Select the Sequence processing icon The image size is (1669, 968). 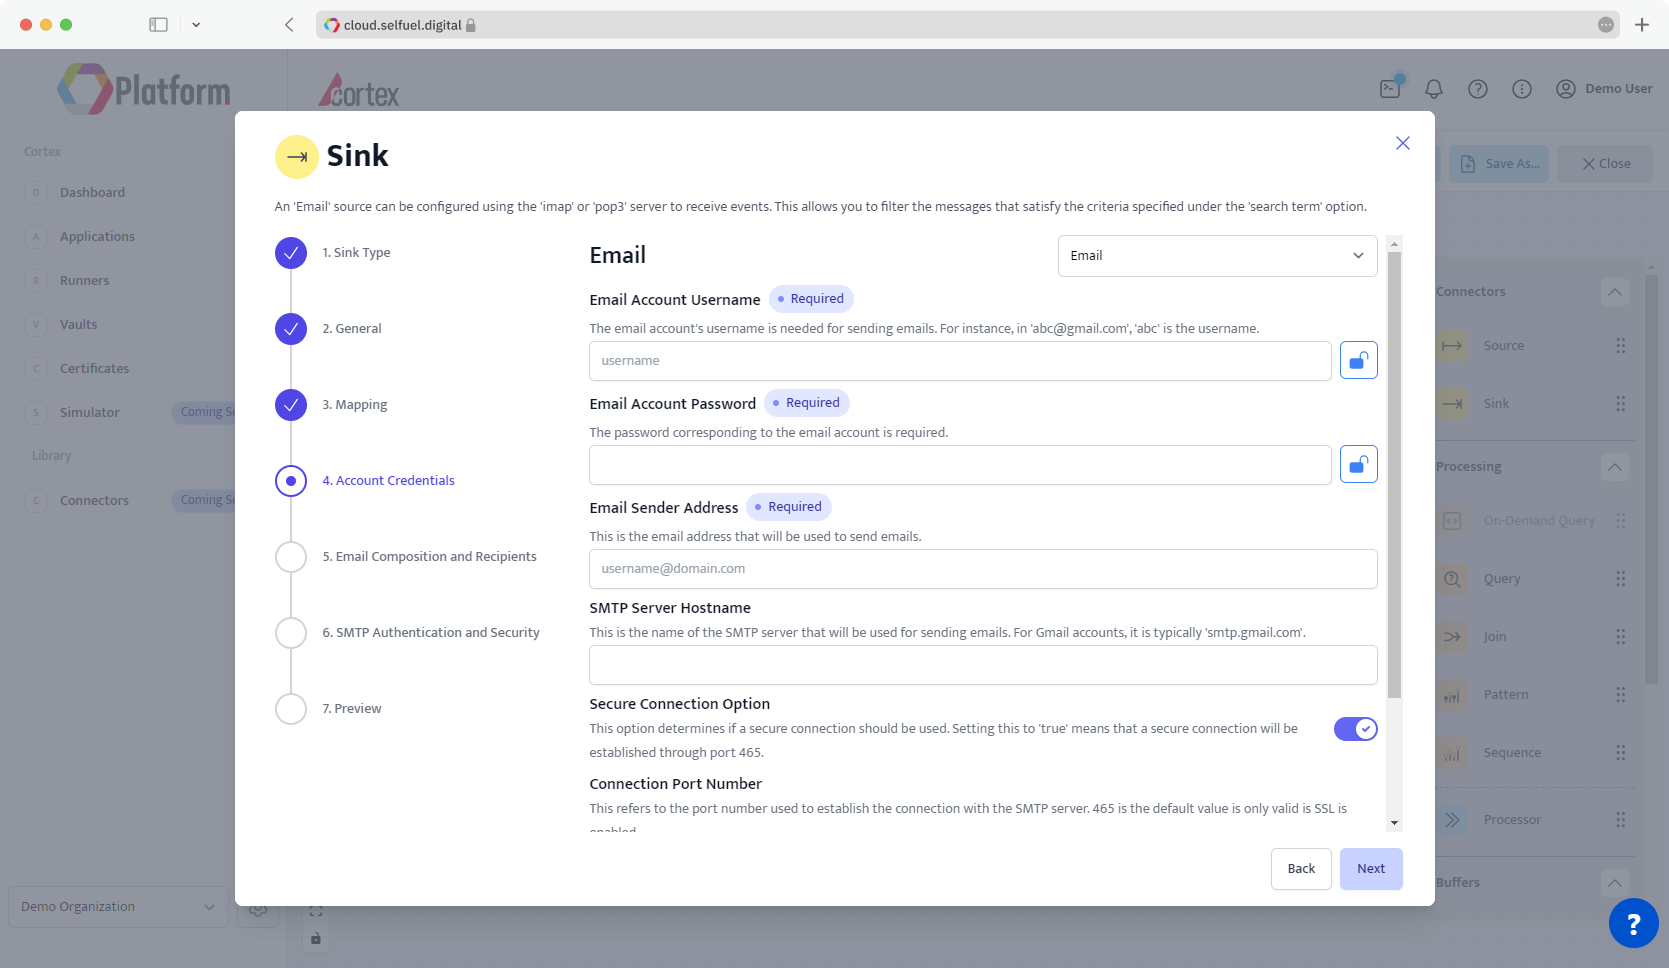coord(1452,753)
